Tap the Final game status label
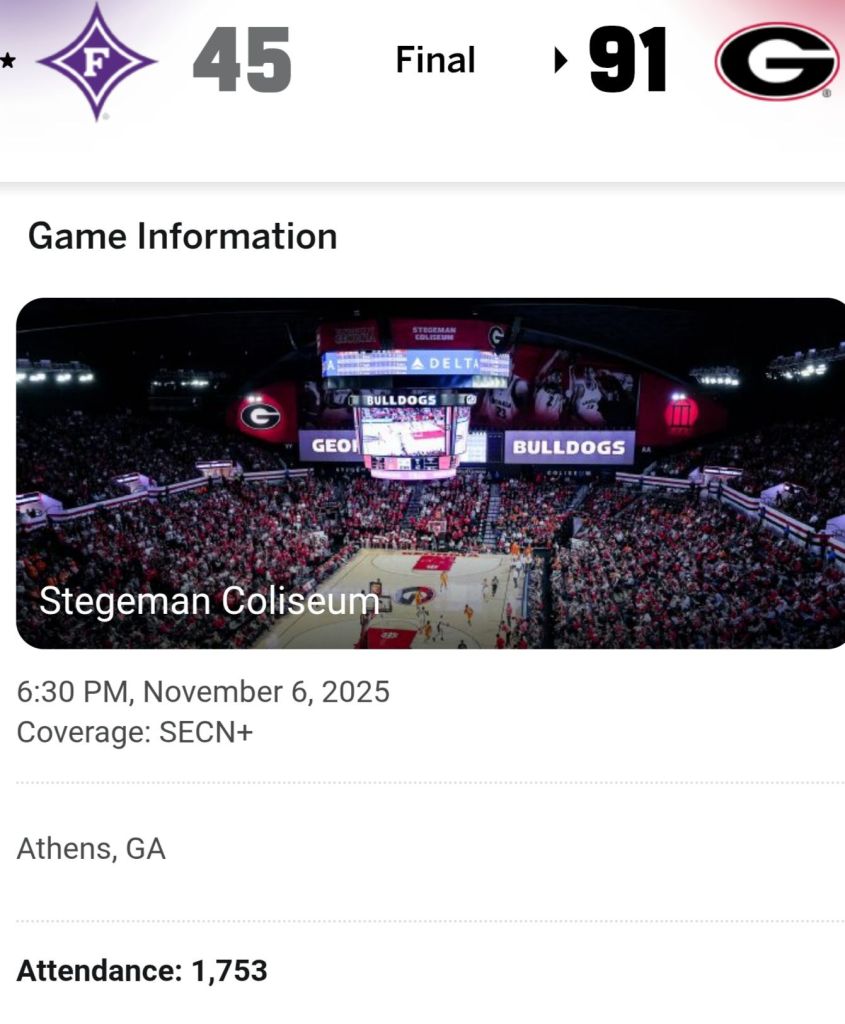The width and height of the screenshot is (845, 1024). click(x=434, y=61)
